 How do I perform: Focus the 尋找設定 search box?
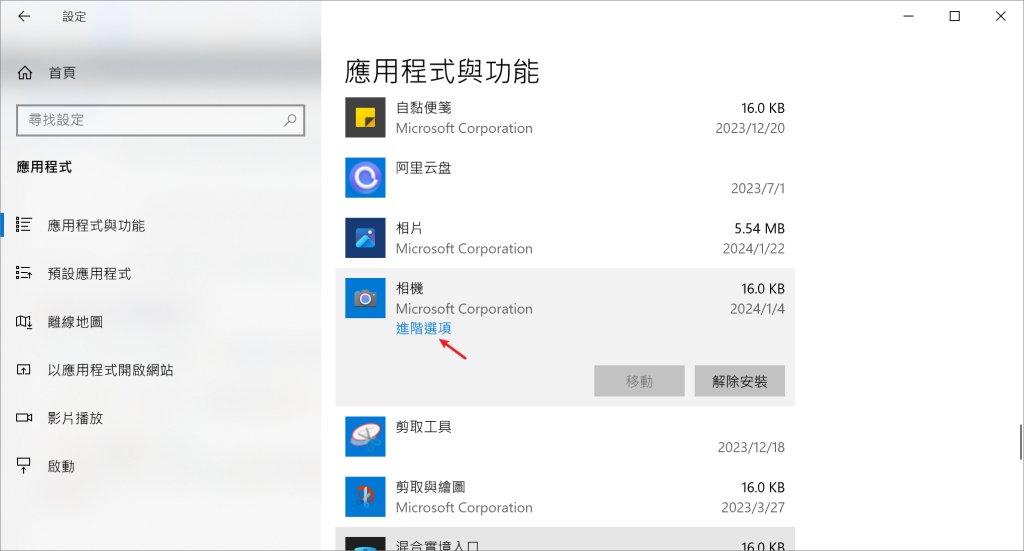coord(150,120)
